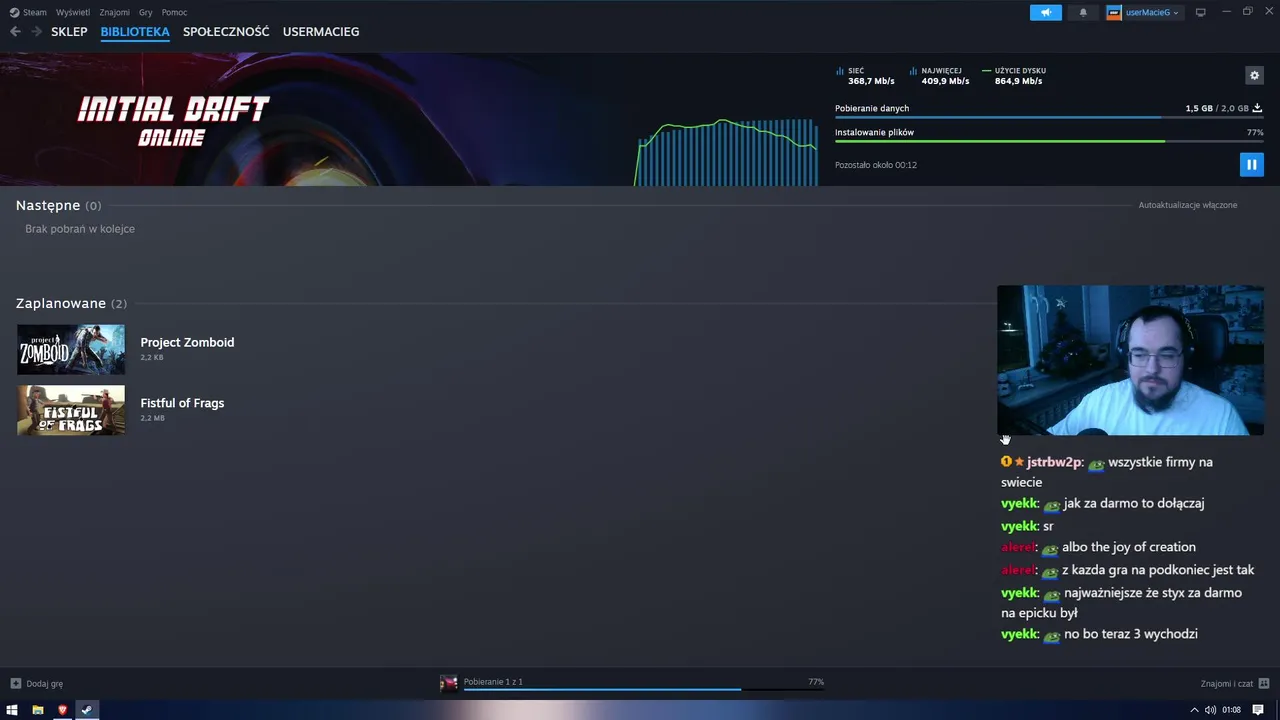Open Project Zomboid thumbnail

[71, 349]
